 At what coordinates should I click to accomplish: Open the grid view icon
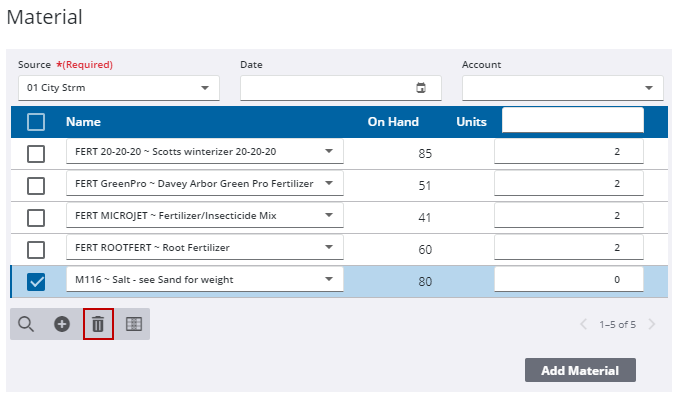pos(133,324)
